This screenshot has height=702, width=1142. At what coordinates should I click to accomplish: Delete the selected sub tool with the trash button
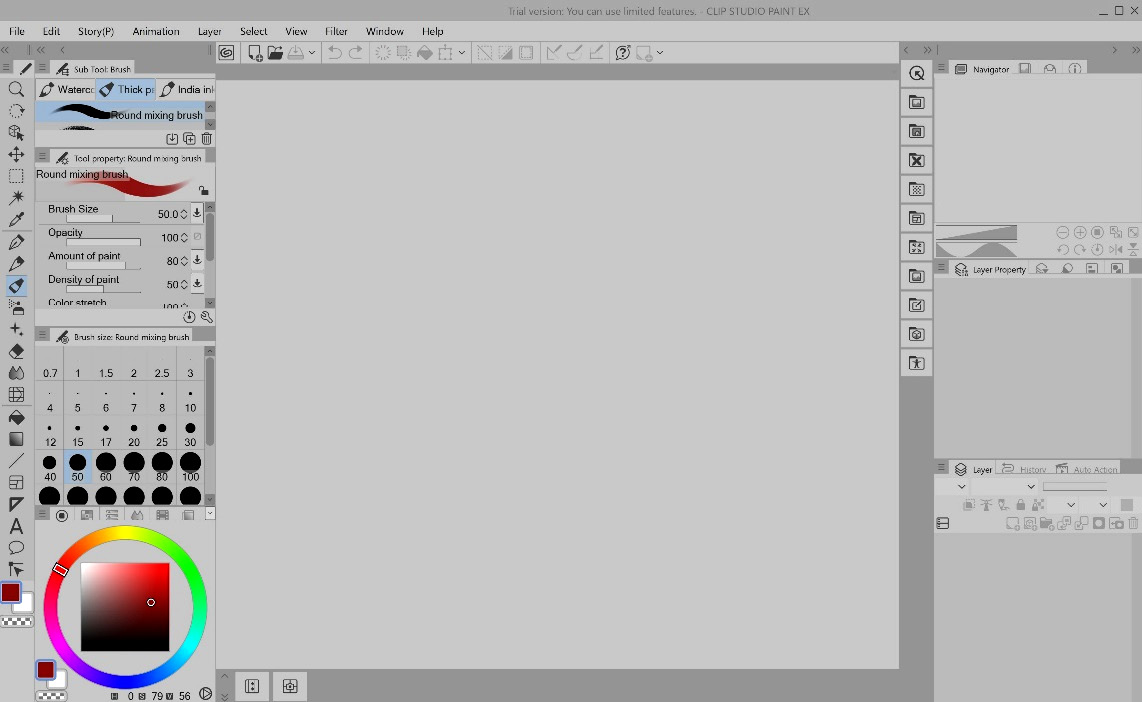point(206,139)
